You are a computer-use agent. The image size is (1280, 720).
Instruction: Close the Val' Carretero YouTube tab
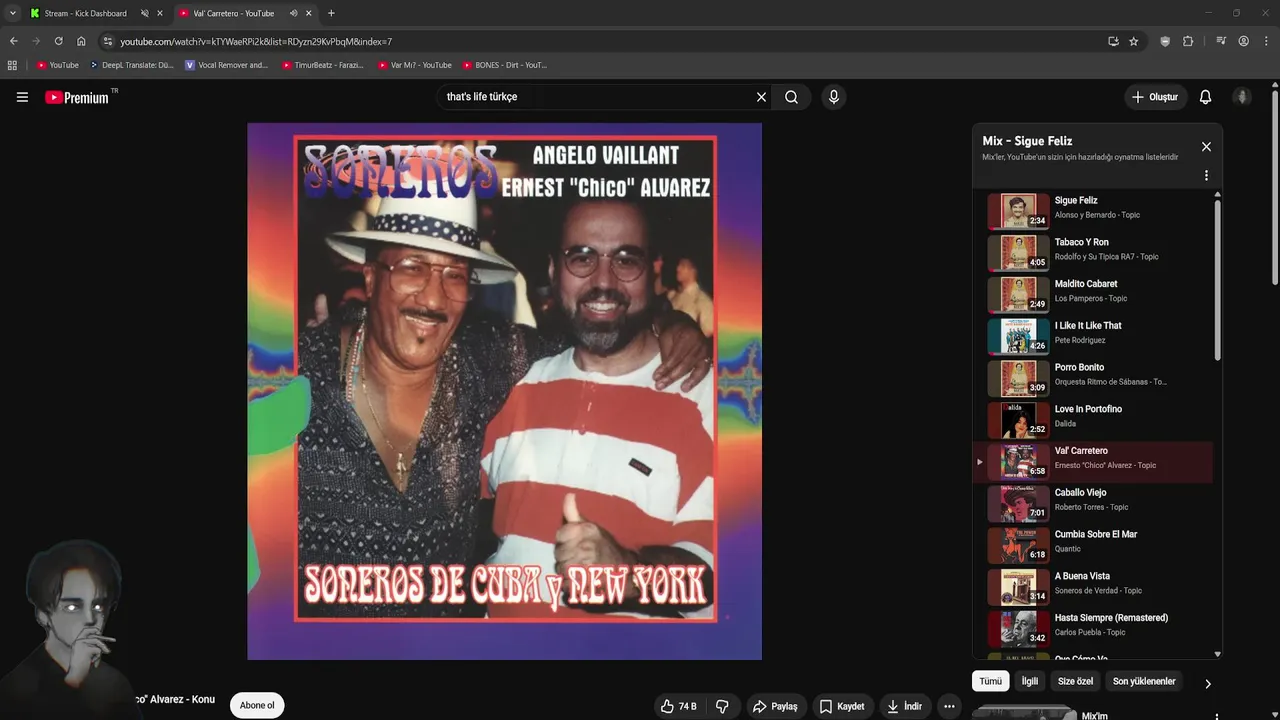point(308,13)
